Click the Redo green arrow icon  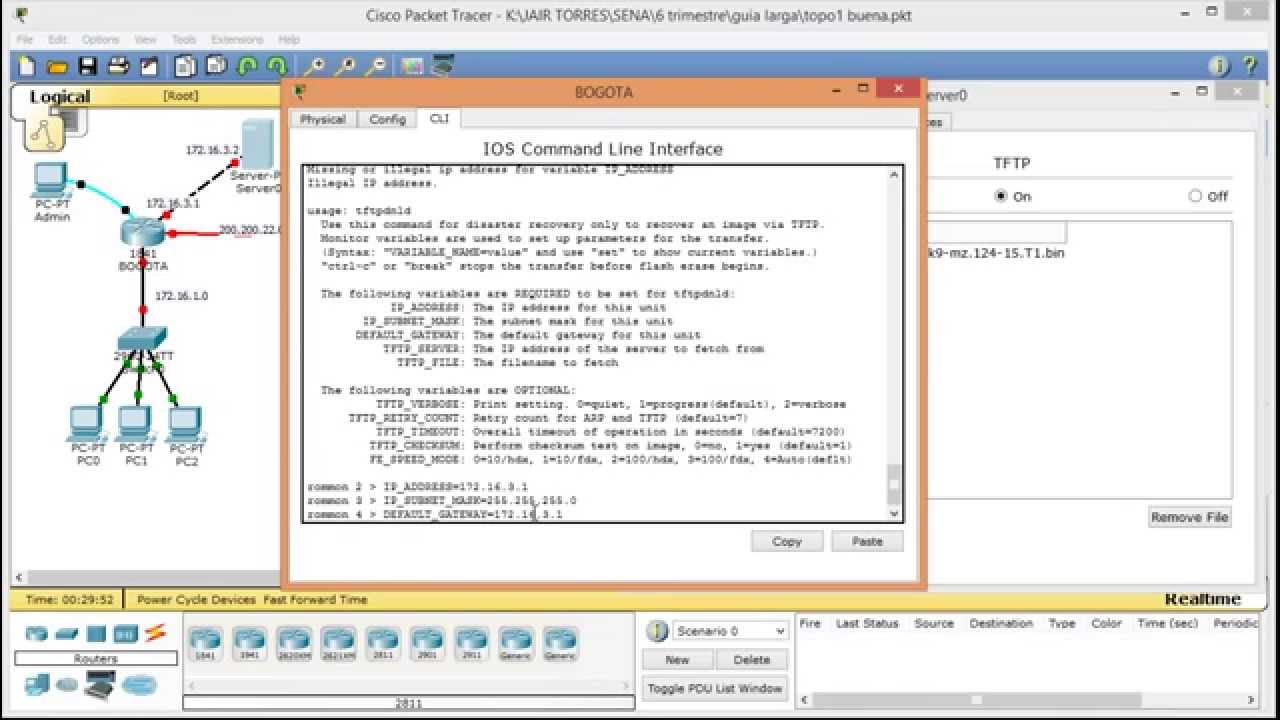coord(277,67)
